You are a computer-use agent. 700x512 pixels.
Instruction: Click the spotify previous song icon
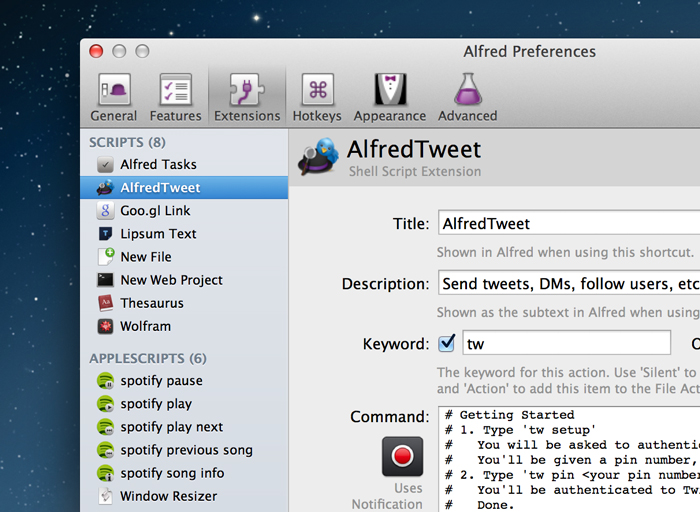tap(105, 450)
